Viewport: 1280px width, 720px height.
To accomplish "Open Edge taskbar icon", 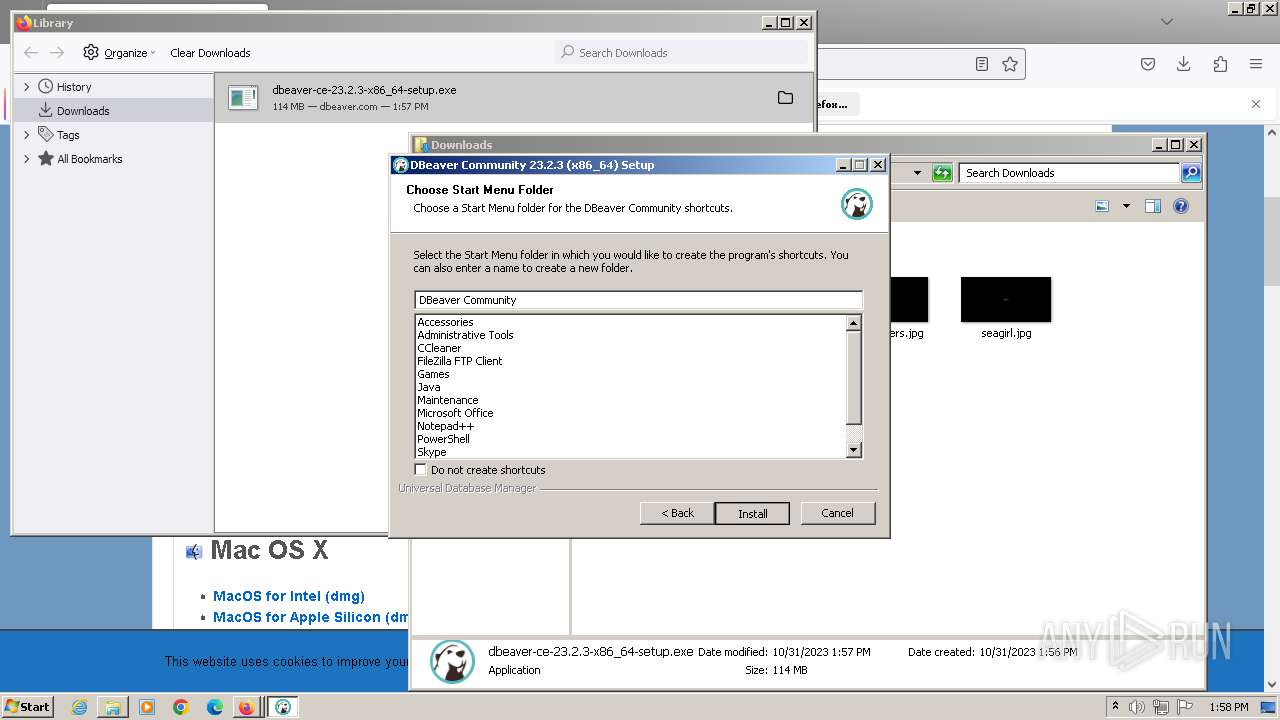I will point(215,707).
